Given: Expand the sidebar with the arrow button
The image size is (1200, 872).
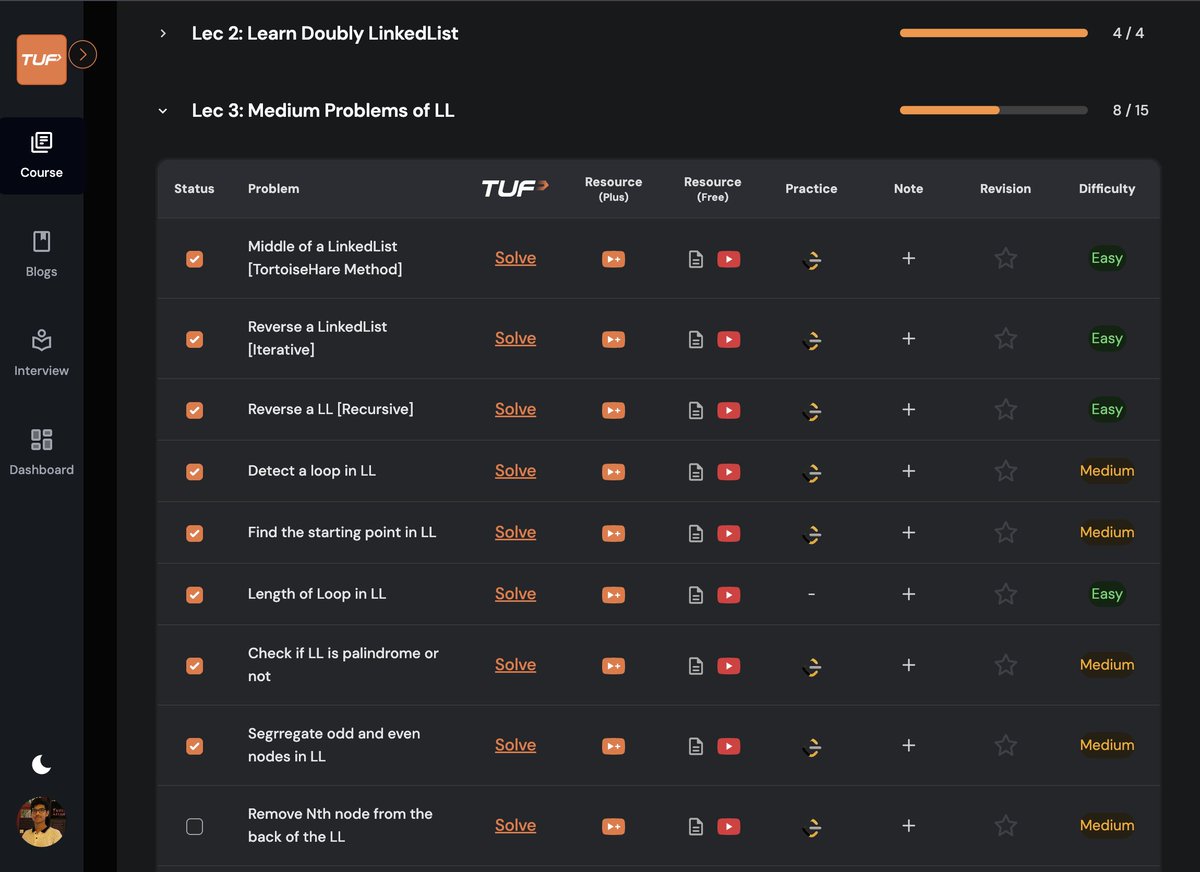Looking at the screenshot, I should (x=83, y=55).
